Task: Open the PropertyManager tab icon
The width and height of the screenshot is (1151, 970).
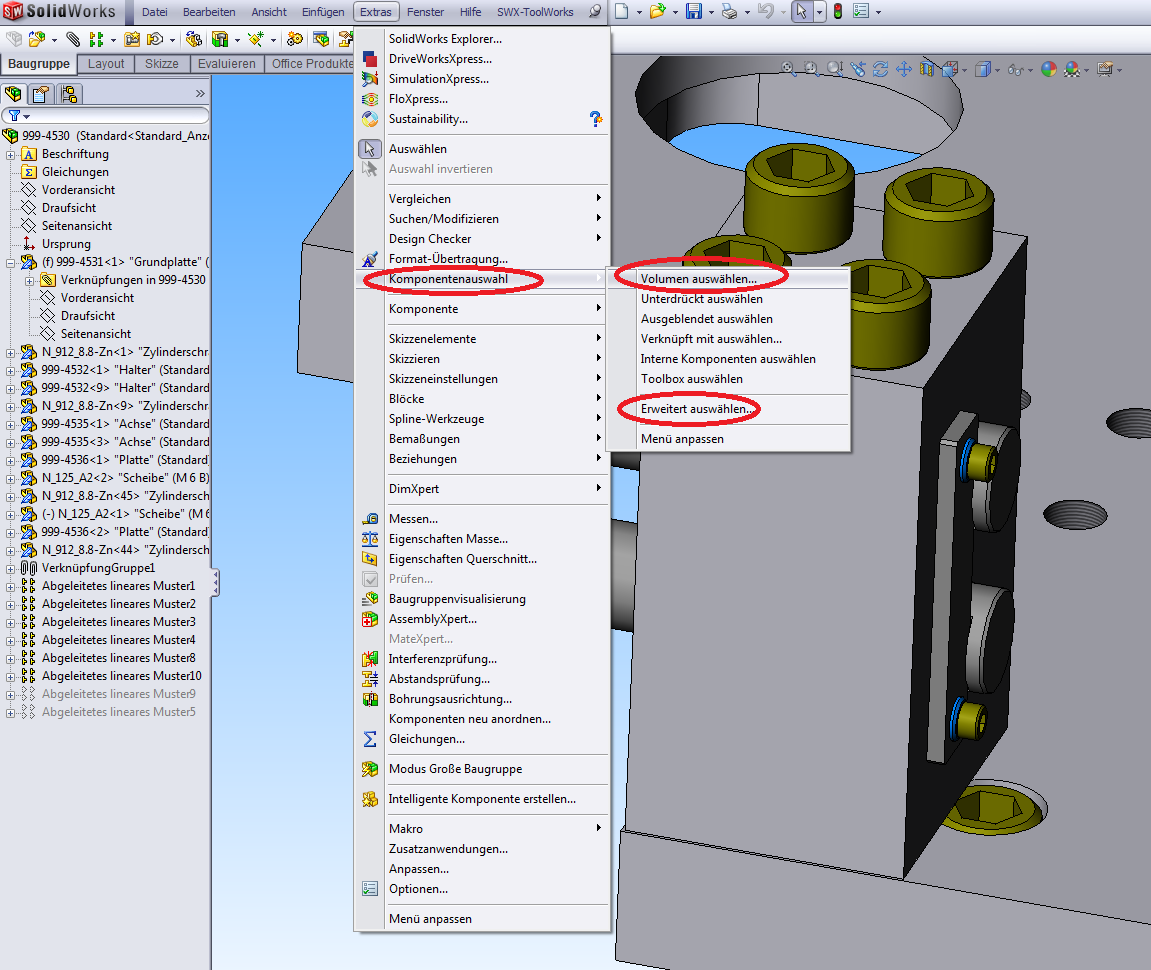Action: click(x=41, y=93)
